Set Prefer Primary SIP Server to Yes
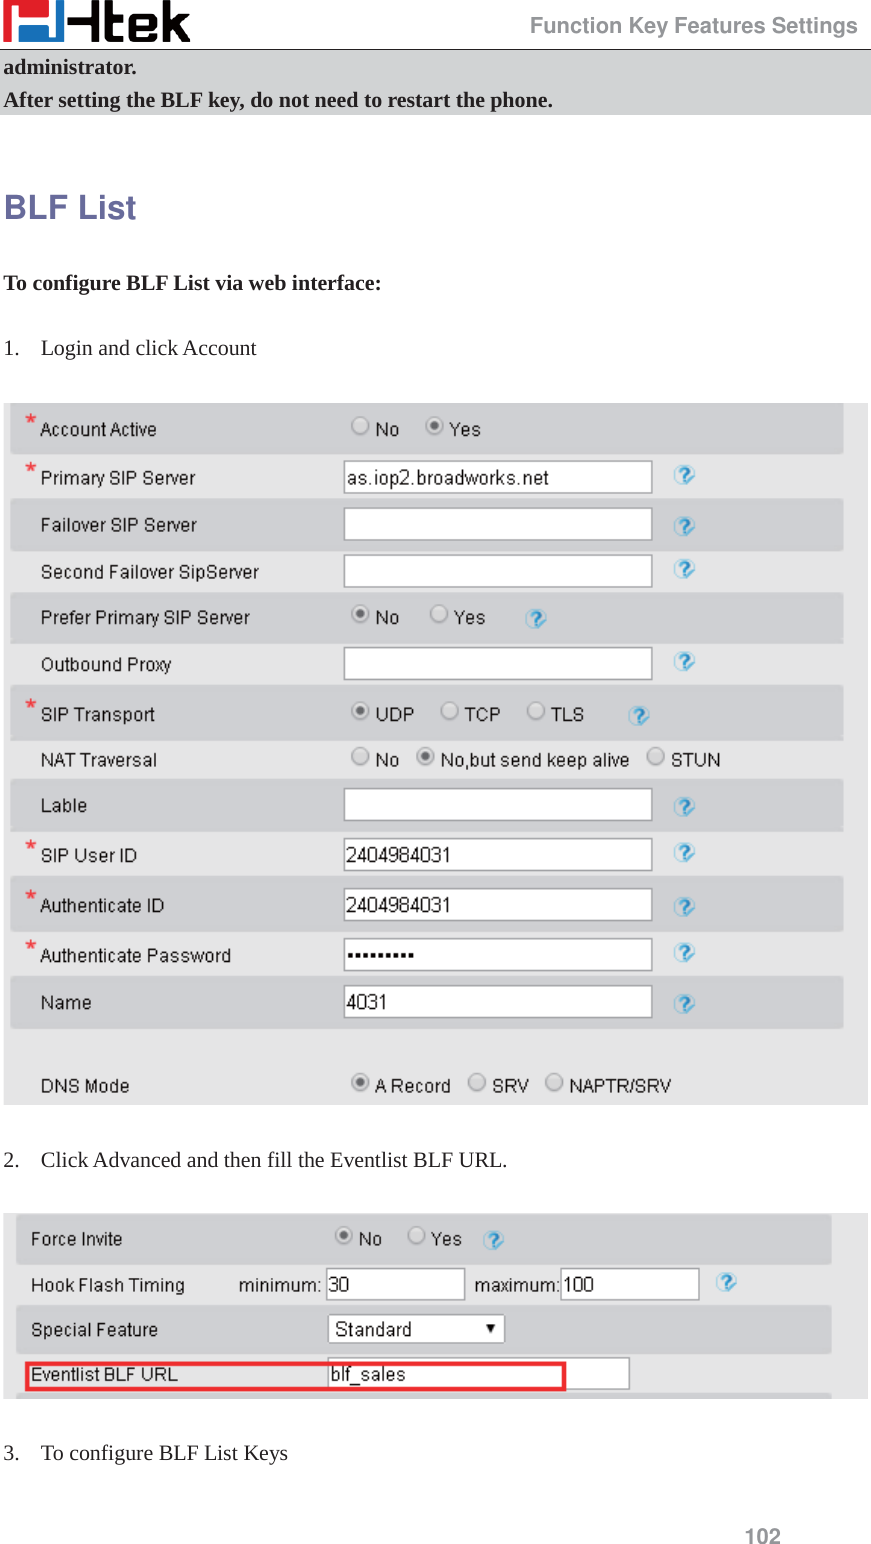This screenshot has height=1544, width=871. (438, 614)
